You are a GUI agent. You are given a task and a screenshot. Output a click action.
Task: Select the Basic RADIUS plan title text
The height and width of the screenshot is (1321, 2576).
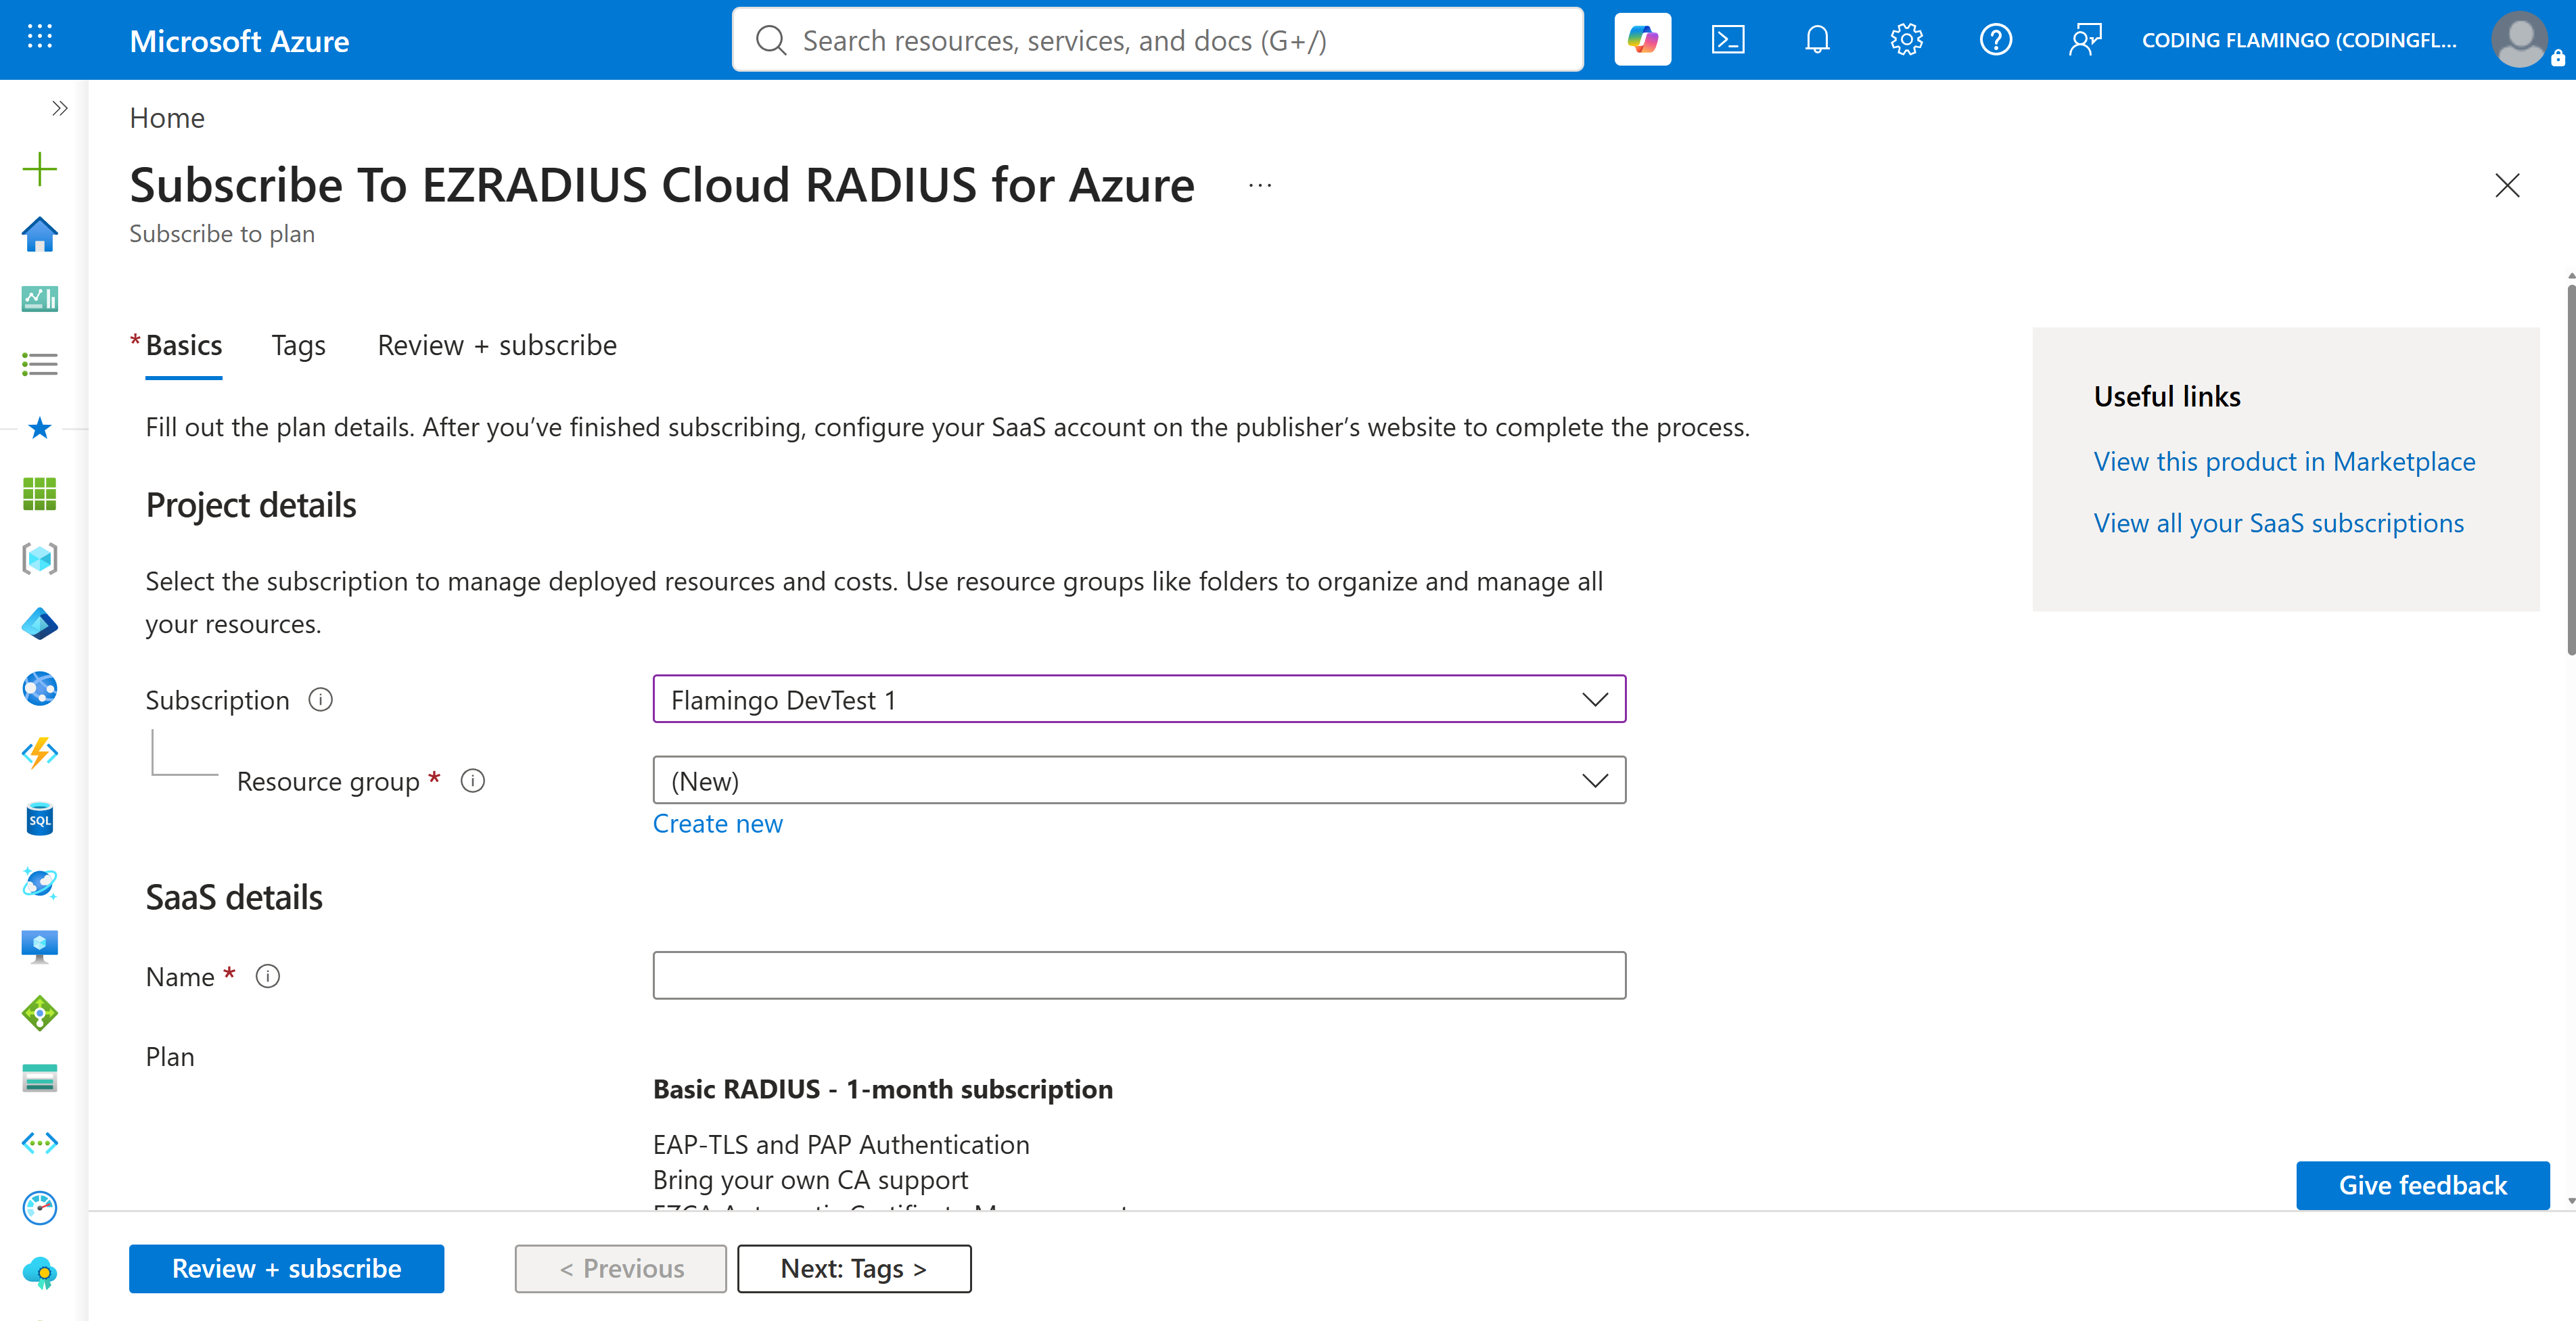(x=882, y=1089)
